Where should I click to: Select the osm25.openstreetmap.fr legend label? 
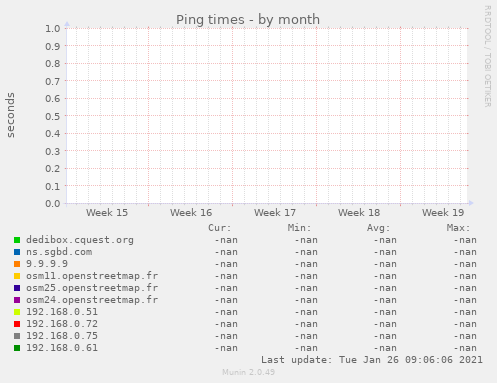click(92, 288)
